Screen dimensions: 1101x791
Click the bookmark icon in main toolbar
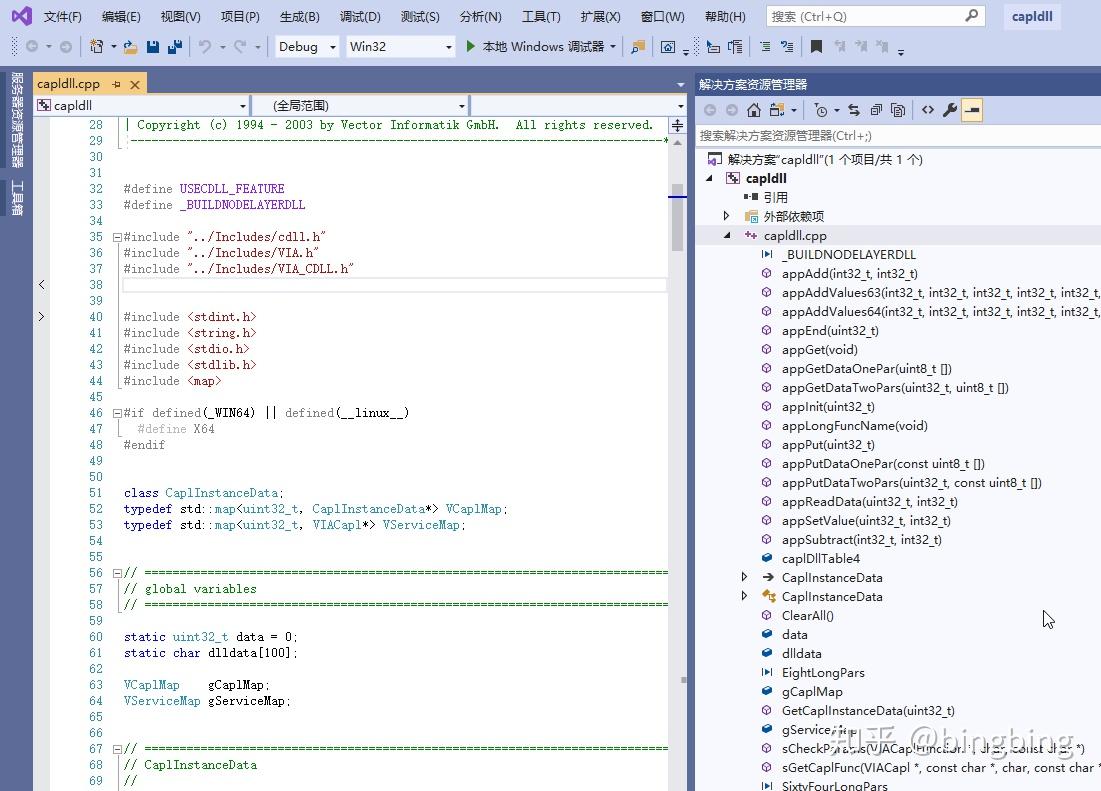(817, 47)
